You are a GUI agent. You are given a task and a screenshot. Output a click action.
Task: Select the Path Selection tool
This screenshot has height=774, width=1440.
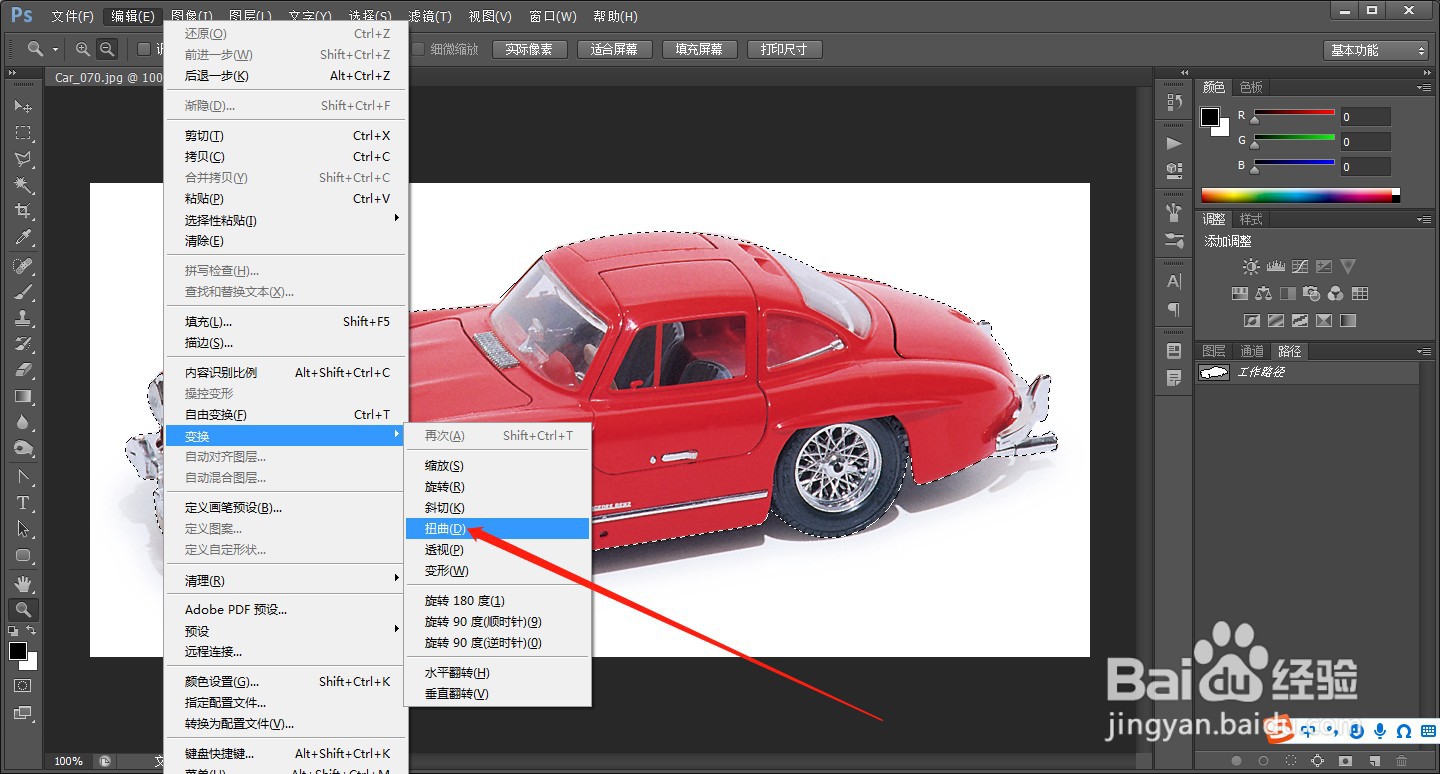(x=23, y=529)
